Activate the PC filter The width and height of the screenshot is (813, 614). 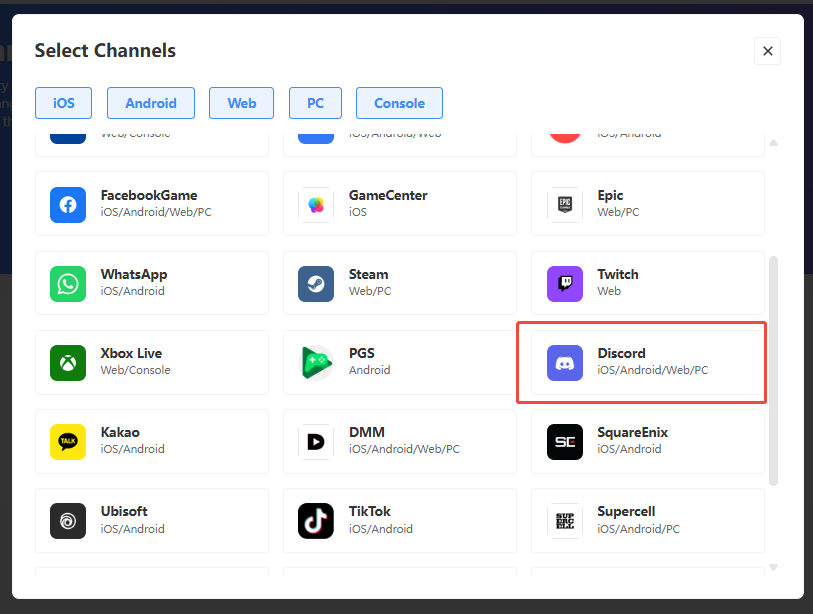(315, 103)
